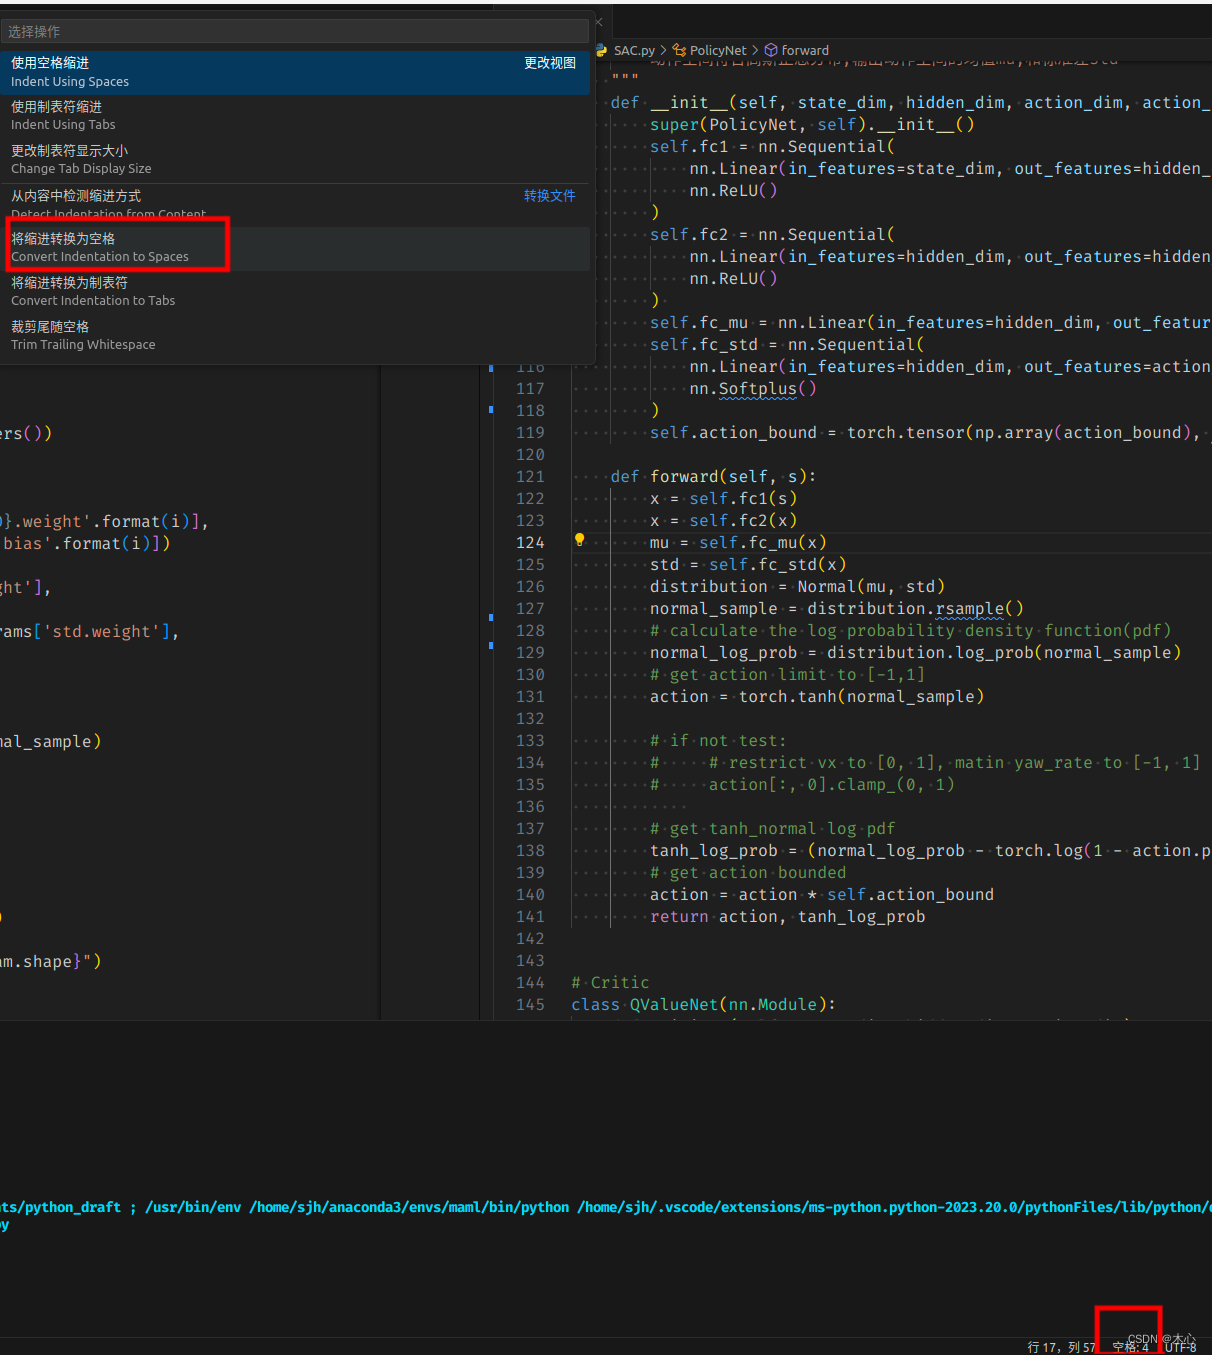Click line number 121 in gutter

(x=530, y=476)
